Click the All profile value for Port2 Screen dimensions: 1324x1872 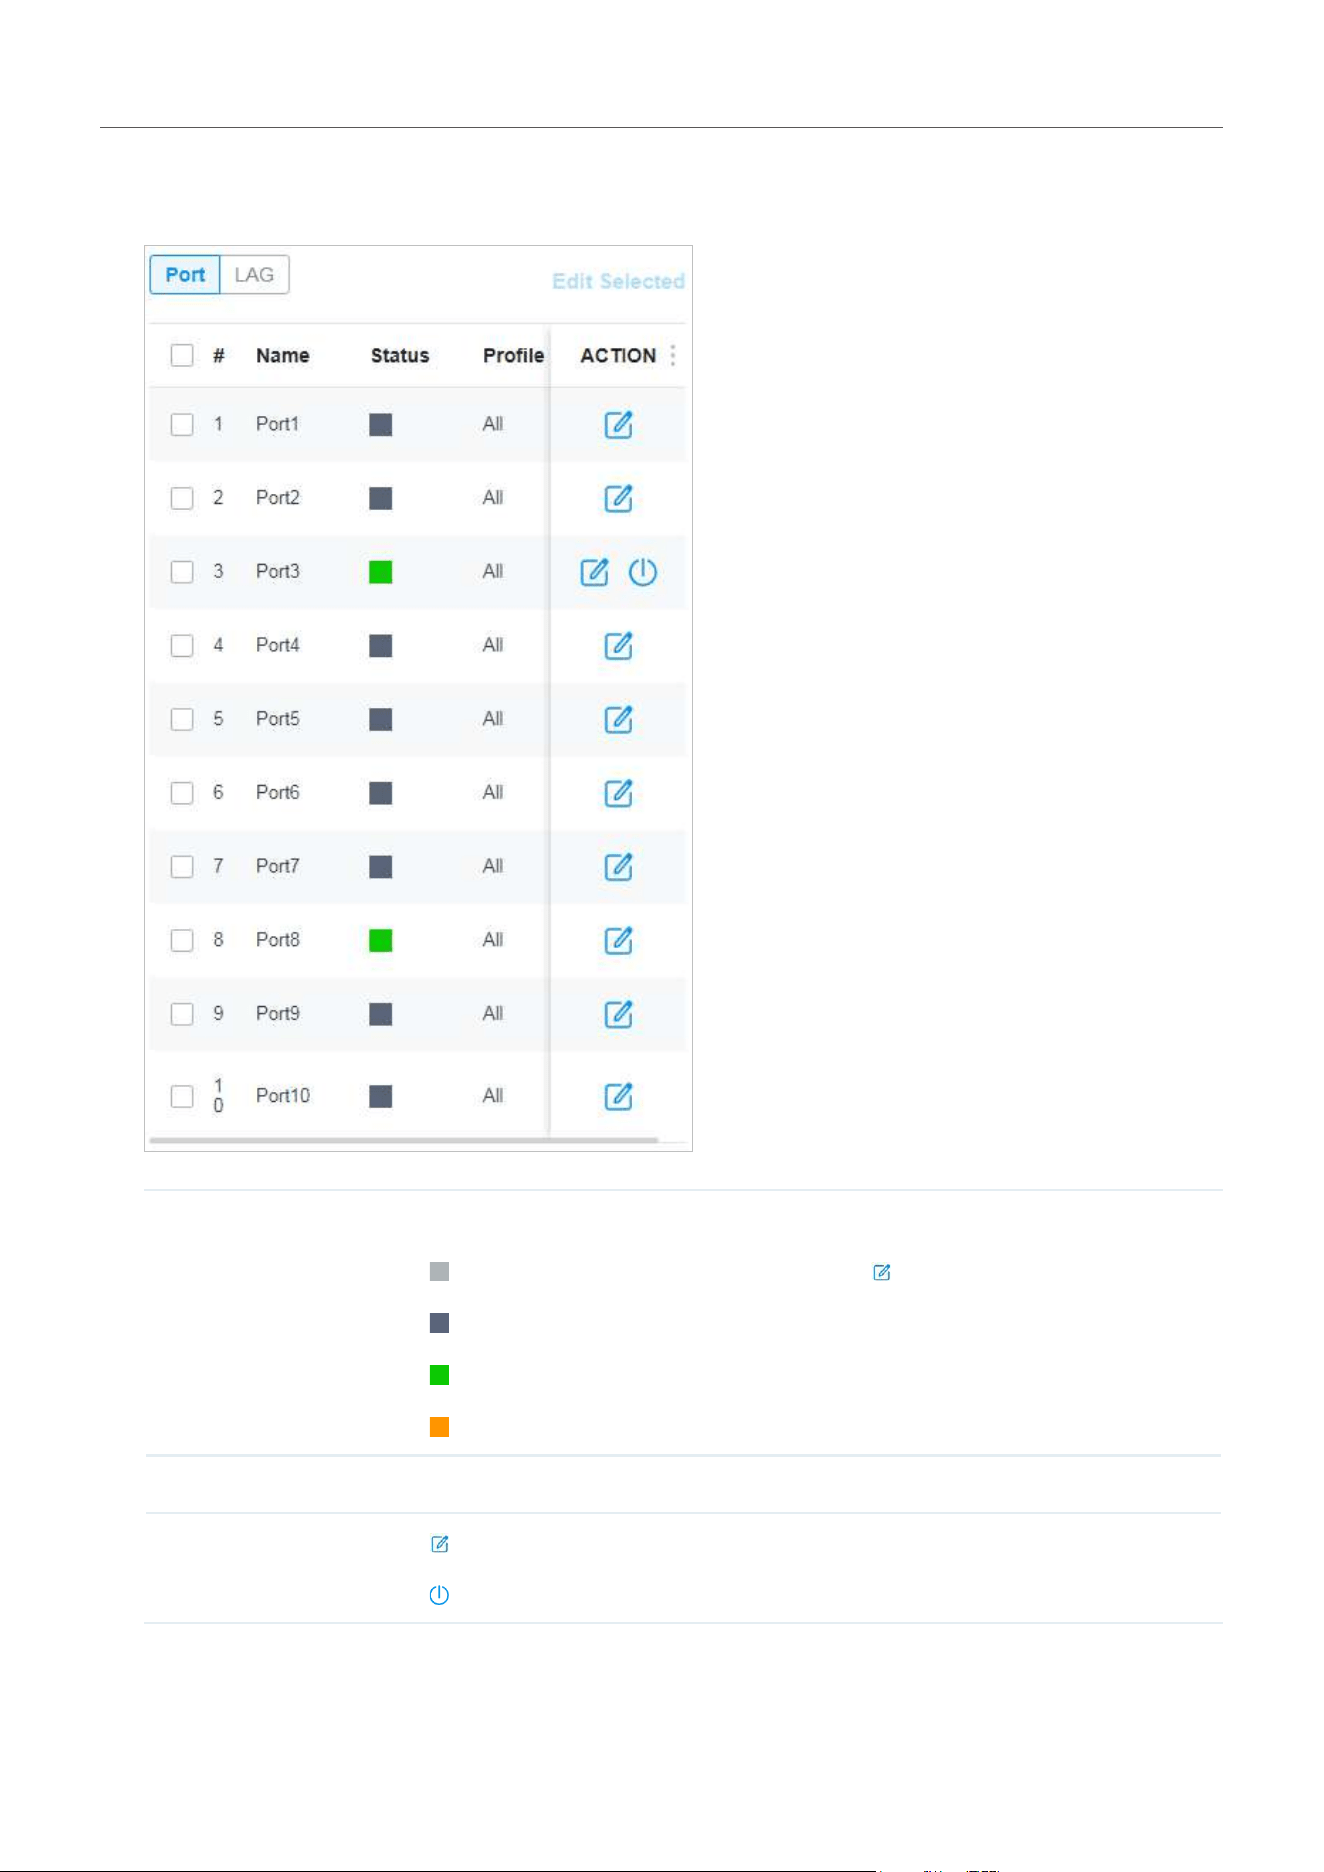[x=493, y=498]
